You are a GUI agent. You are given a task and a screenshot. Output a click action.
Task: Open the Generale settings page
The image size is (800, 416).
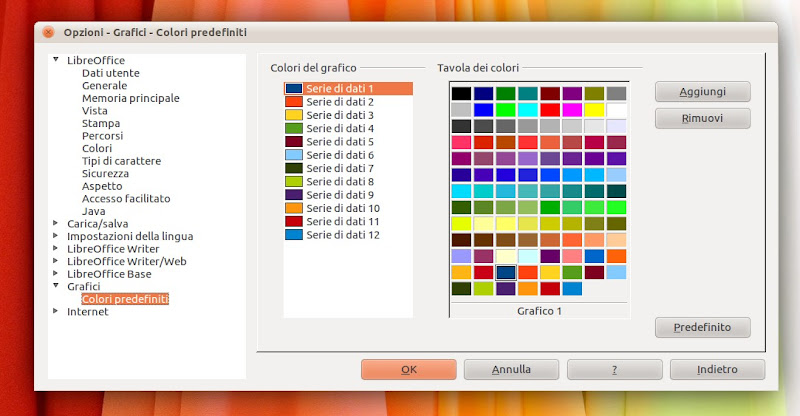point(105,85)
